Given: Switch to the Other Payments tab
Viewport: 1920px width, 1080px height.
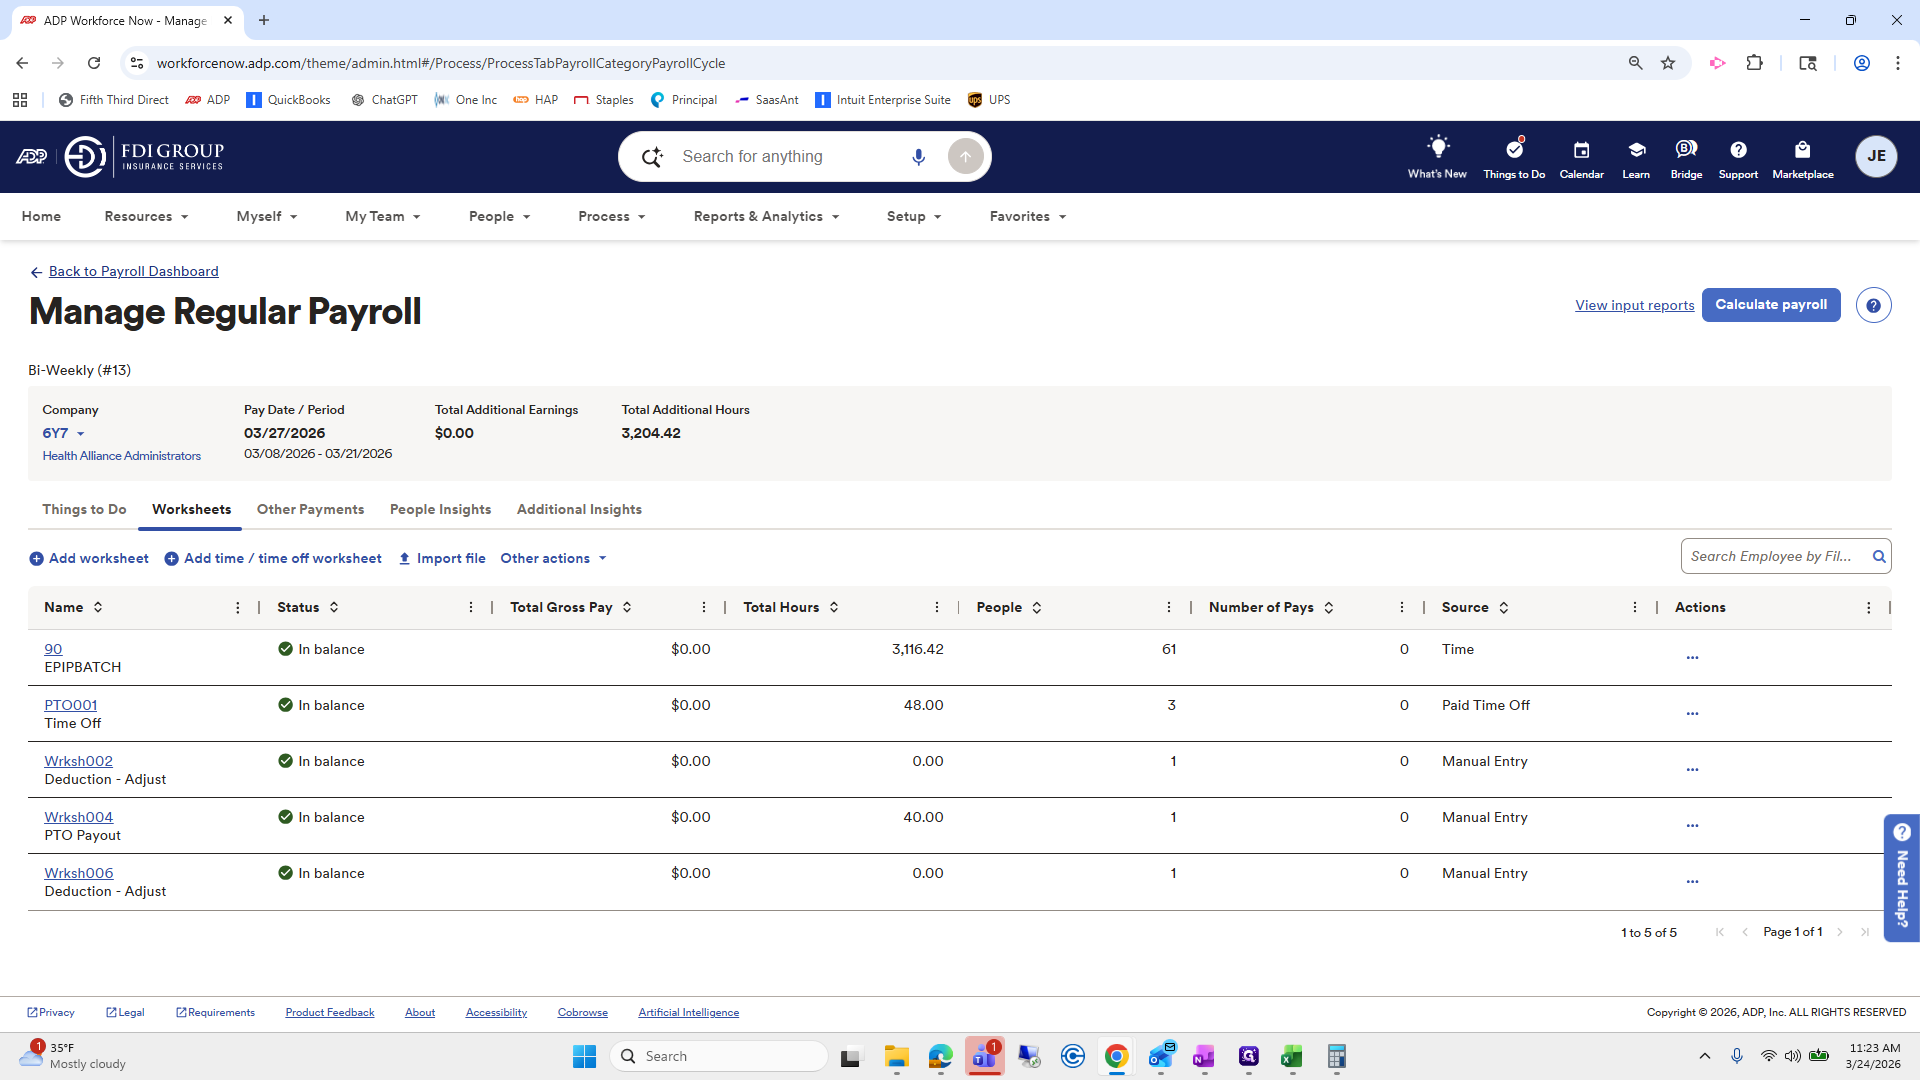Looking at the screenshot, I should click(x=310, y=509).
